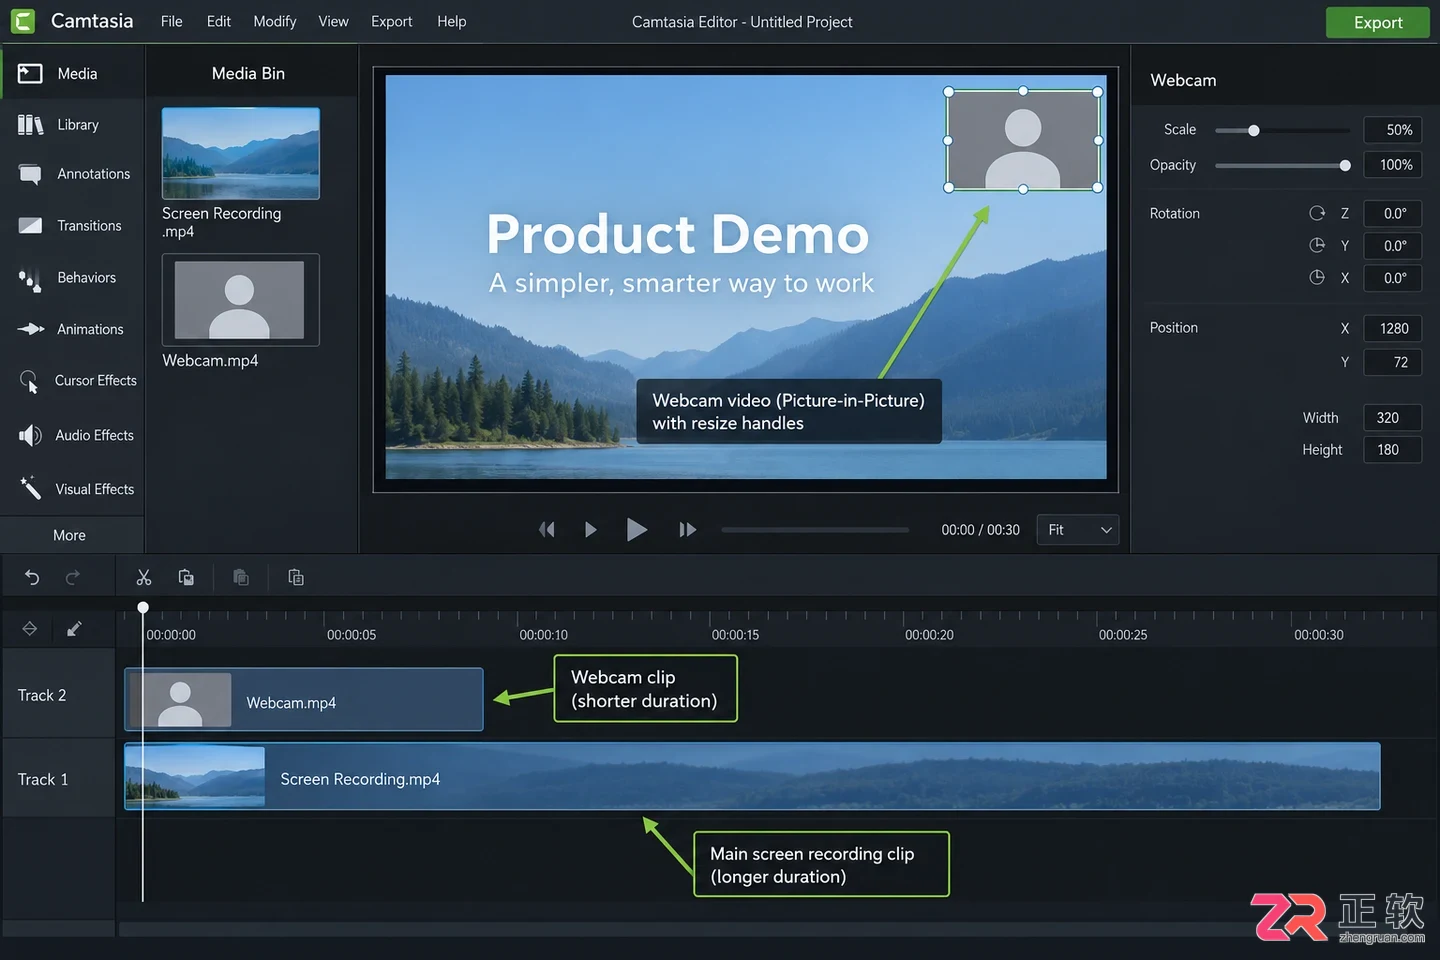Click the diamond marker icon left of the ruler
This screenshot has width=1440, height=960.
click(x=30, y=629)
